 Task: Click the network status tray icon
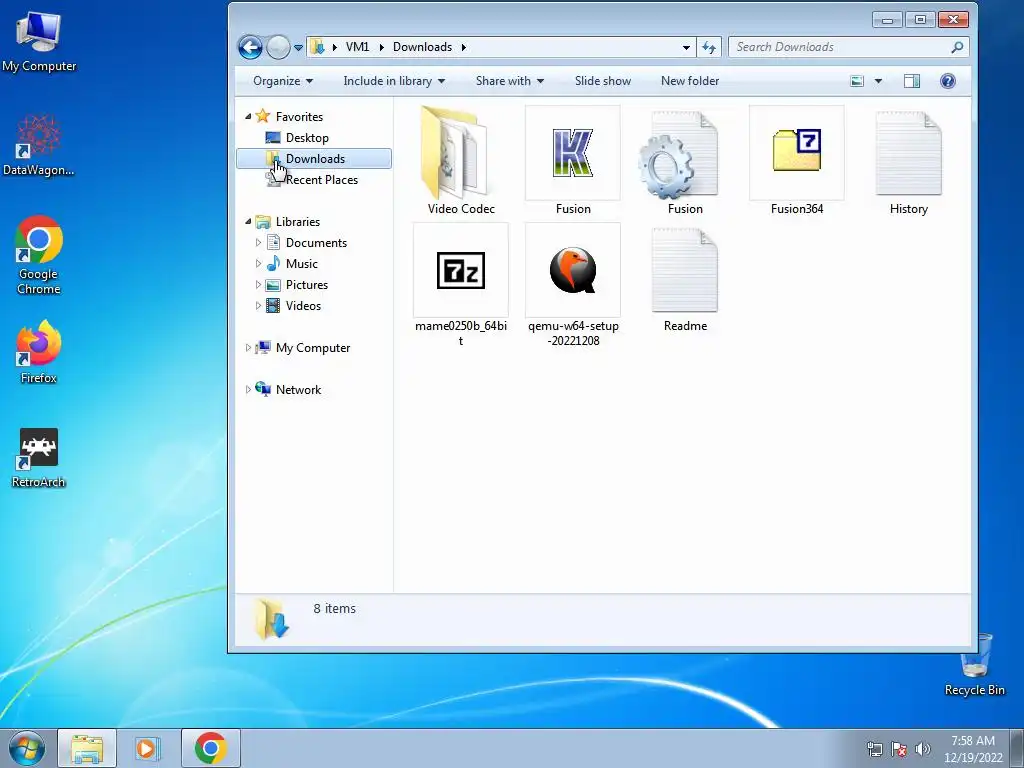(x=874, y=748)
